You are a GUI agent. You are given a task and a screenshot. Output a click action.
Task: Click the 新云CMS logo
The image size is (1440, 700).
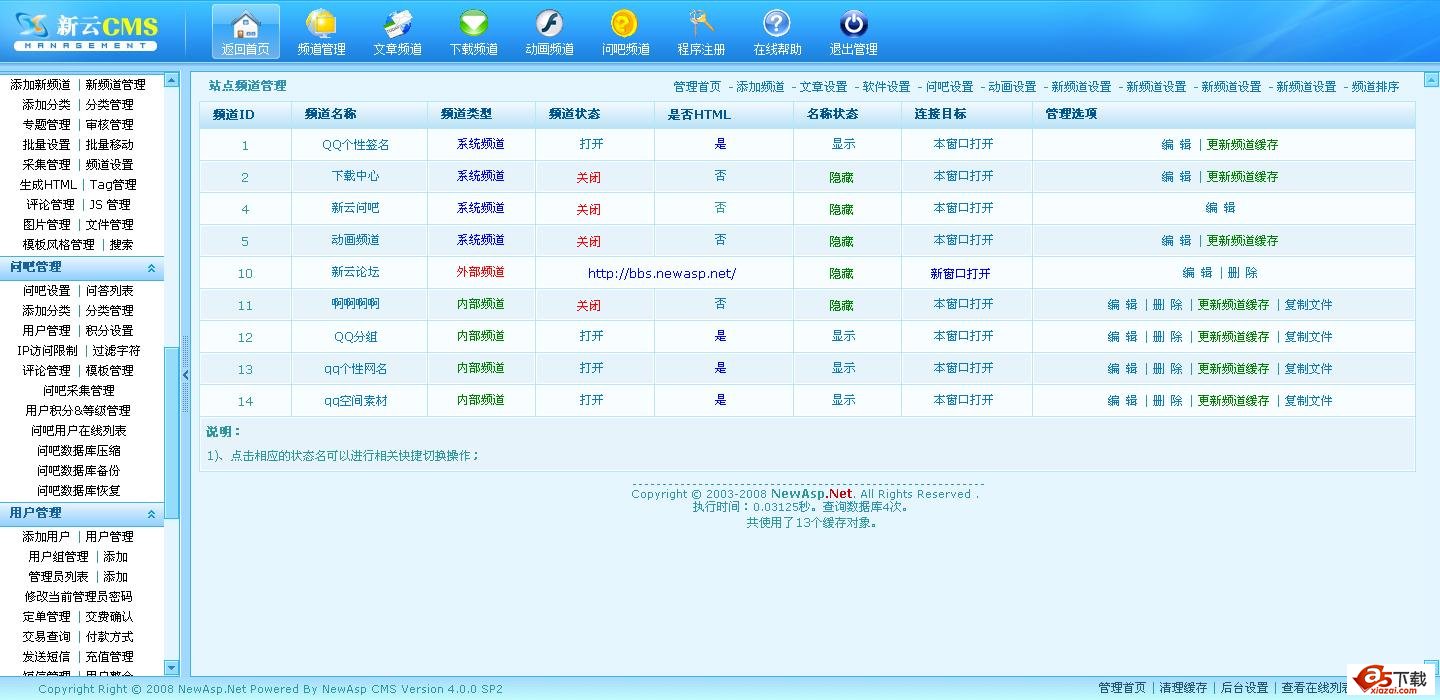[x=86, y=31]
